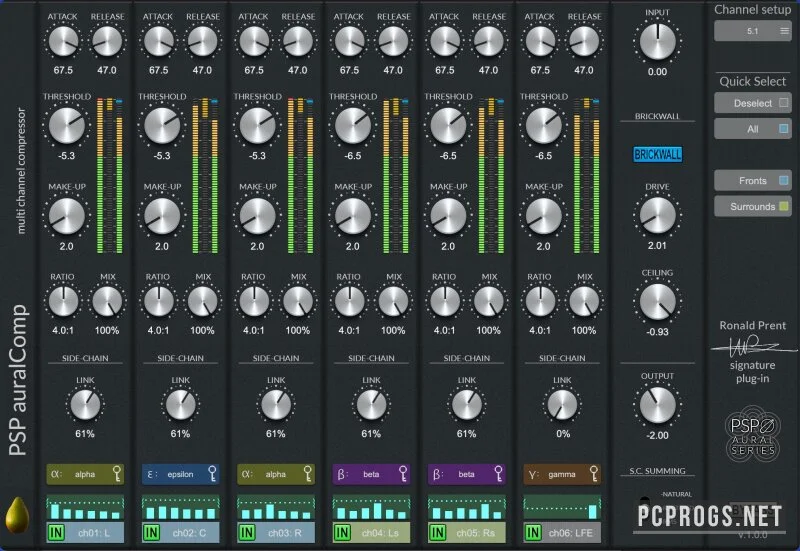
Task: Click the RELEASE knob on the ch01: L strip
Action: pyautogui.click(x=107, y=41)
